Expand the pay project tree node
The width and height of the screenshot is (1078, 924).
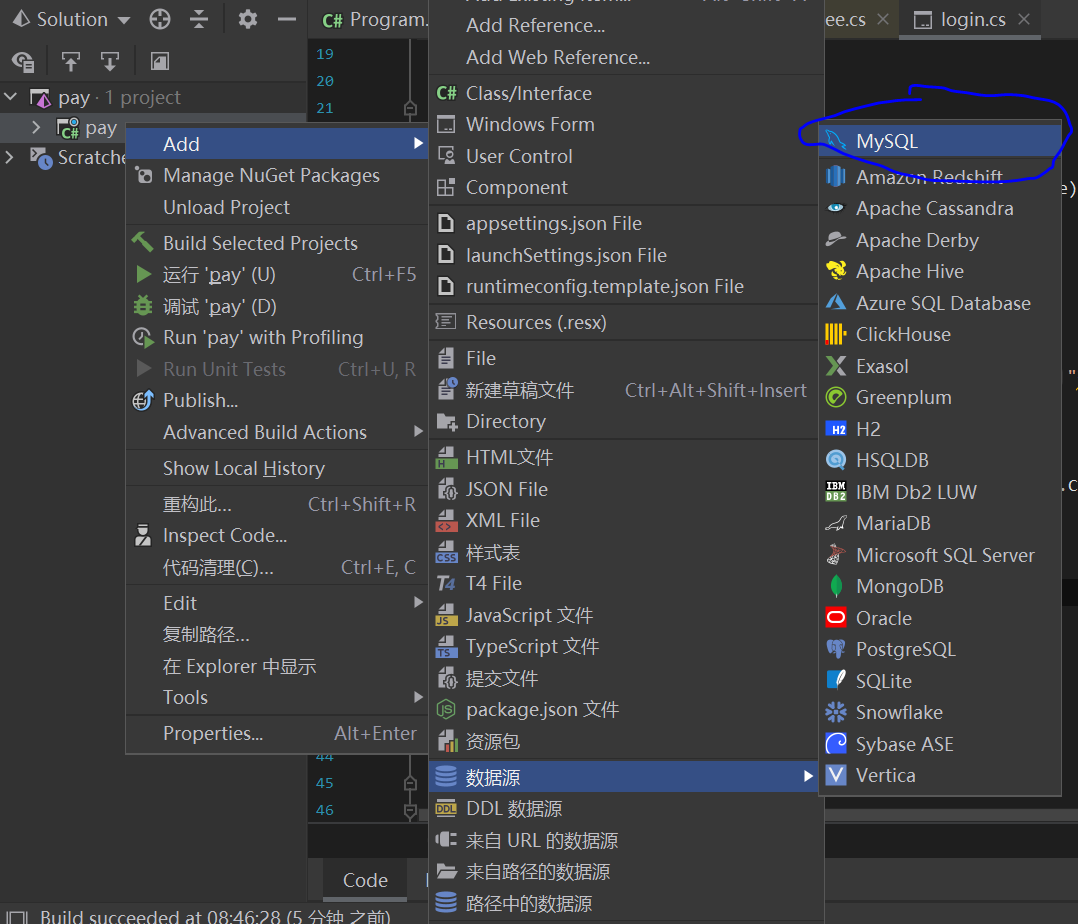(36, 128)
